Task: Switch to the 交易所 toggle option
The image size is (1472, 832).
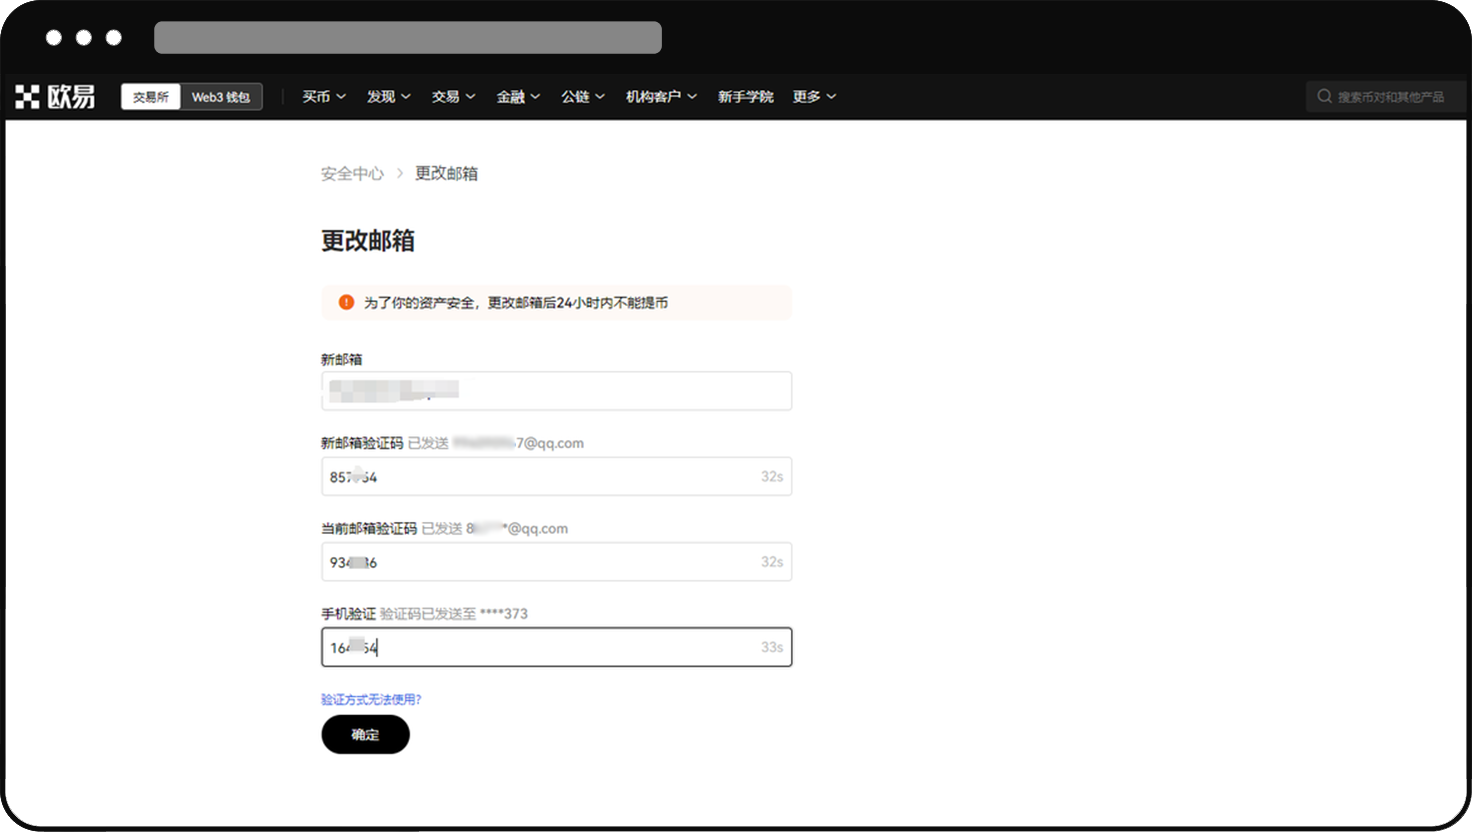Action: (x=151, y=97)
